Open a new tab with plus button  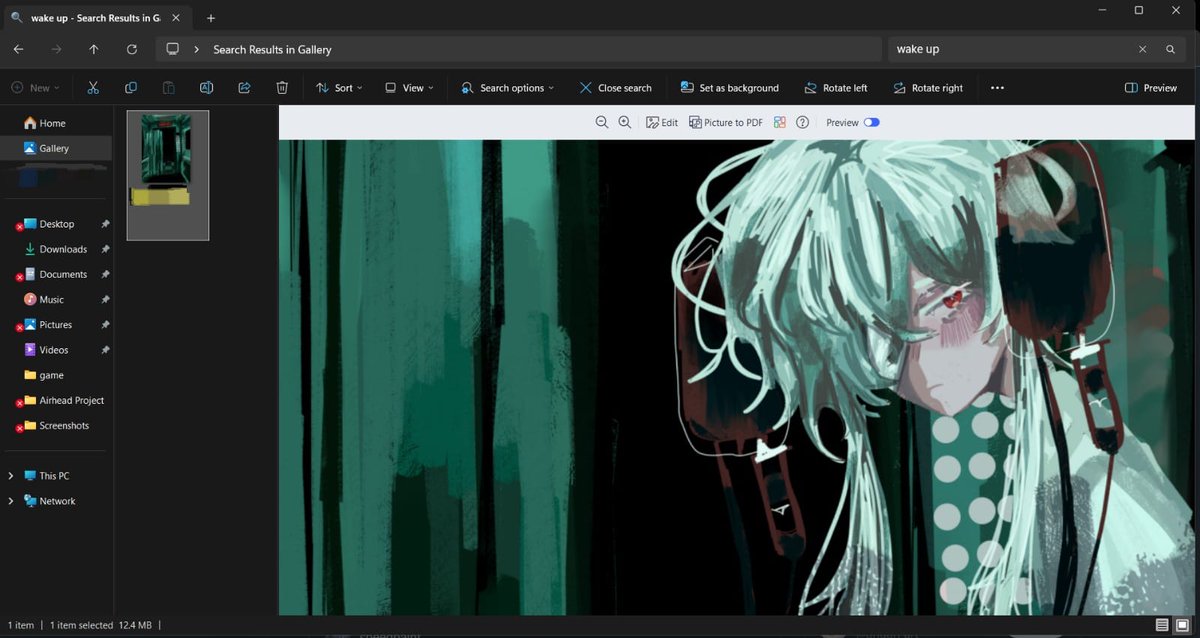(211, 18)
